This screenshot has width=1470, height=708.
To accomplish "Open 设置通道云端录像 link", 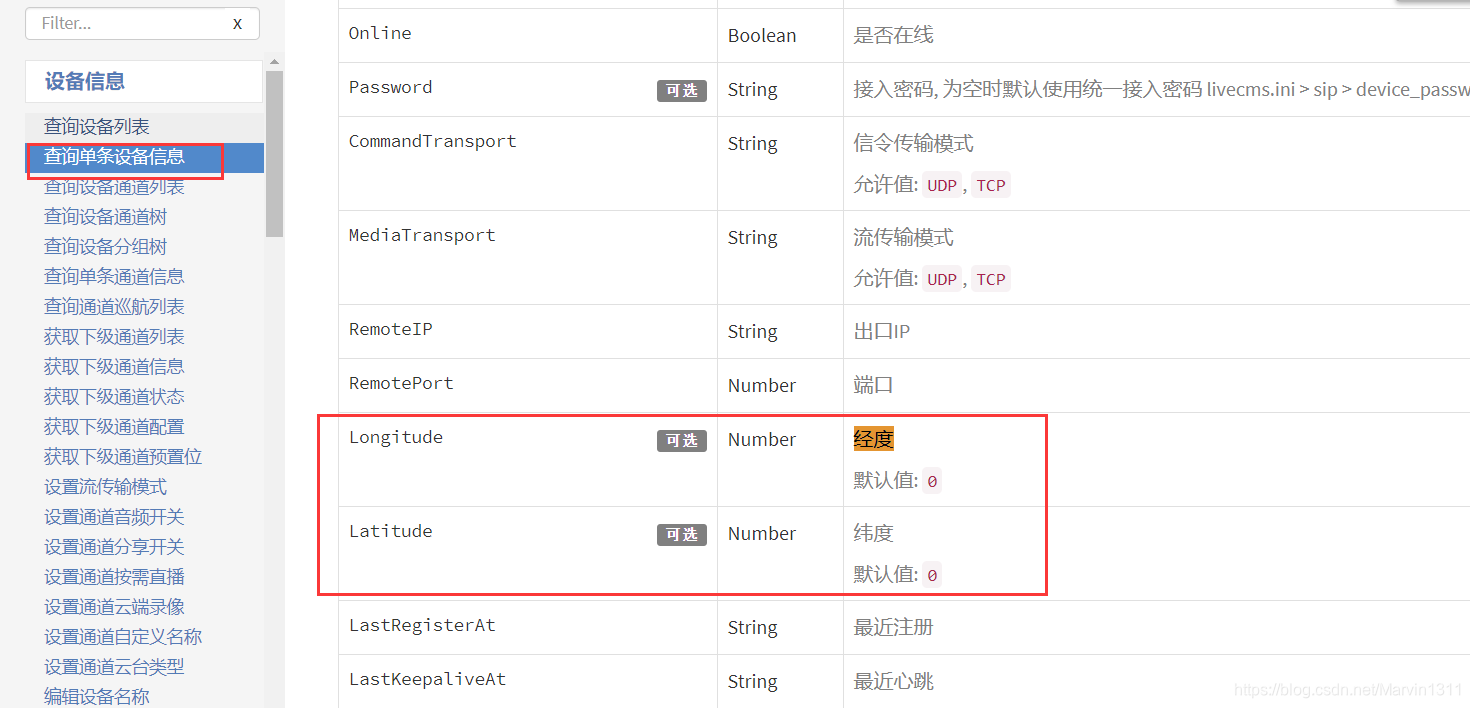I will 114,607.
